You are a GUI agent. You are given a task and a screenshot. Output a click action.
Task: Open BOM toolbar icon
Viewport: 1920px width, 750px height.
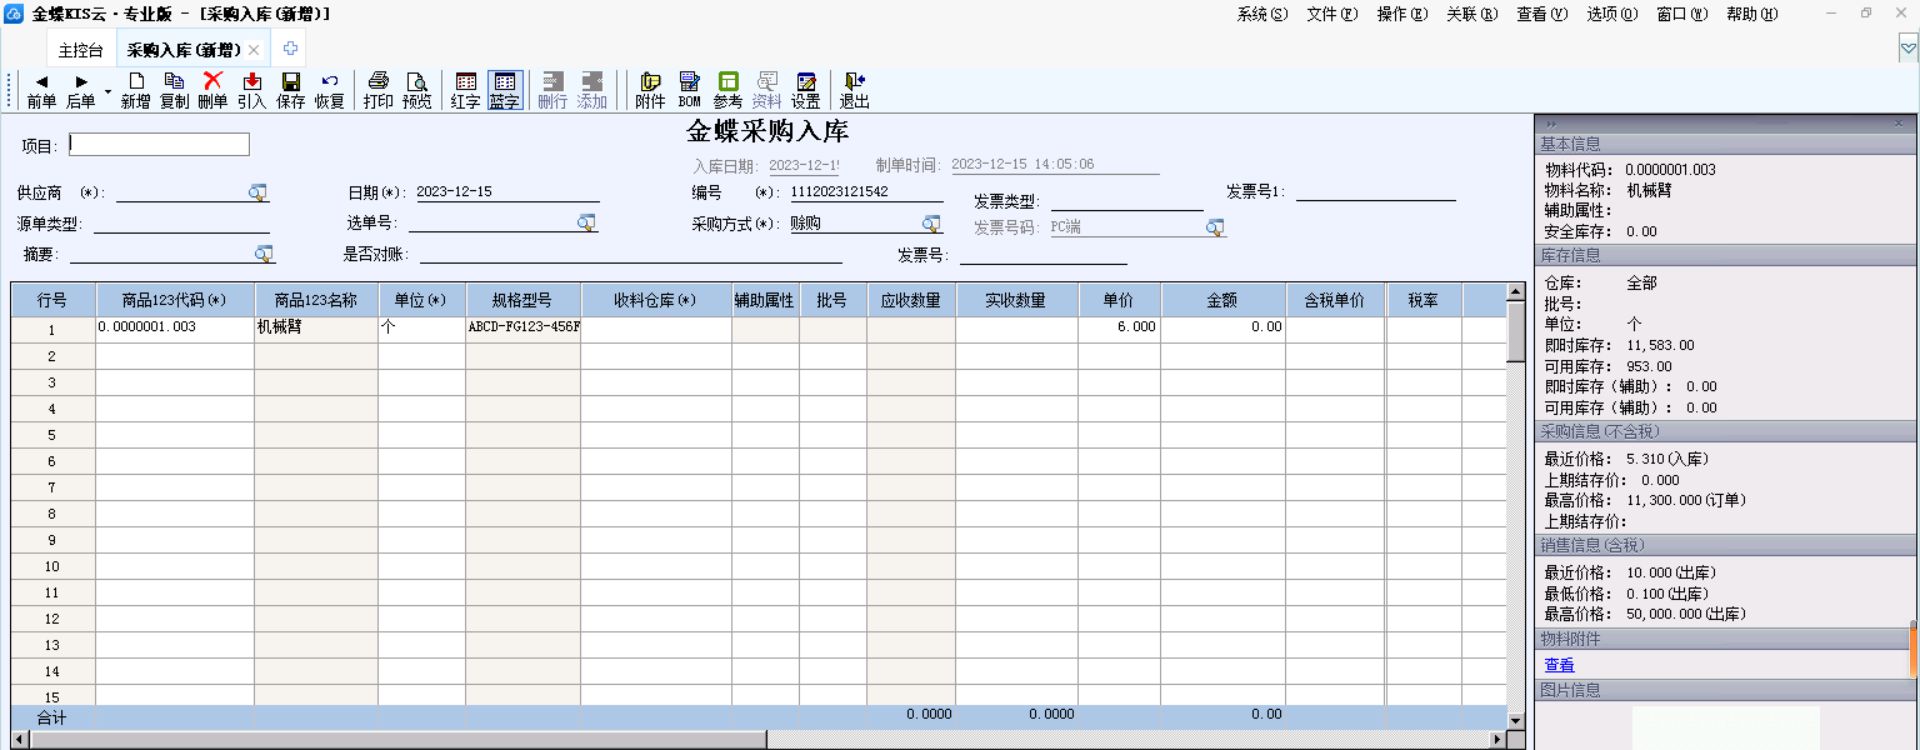tap(689, 90)
